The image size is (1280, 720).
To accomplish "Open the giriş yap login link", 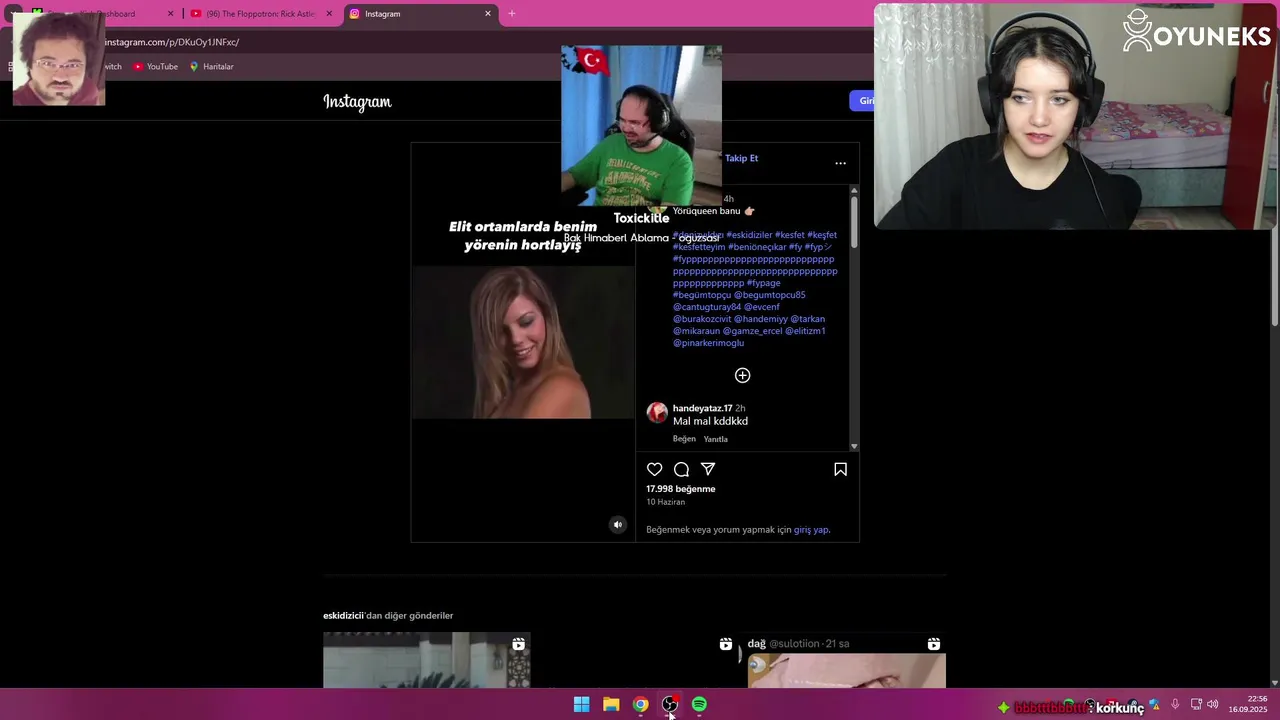I will 811,530.
